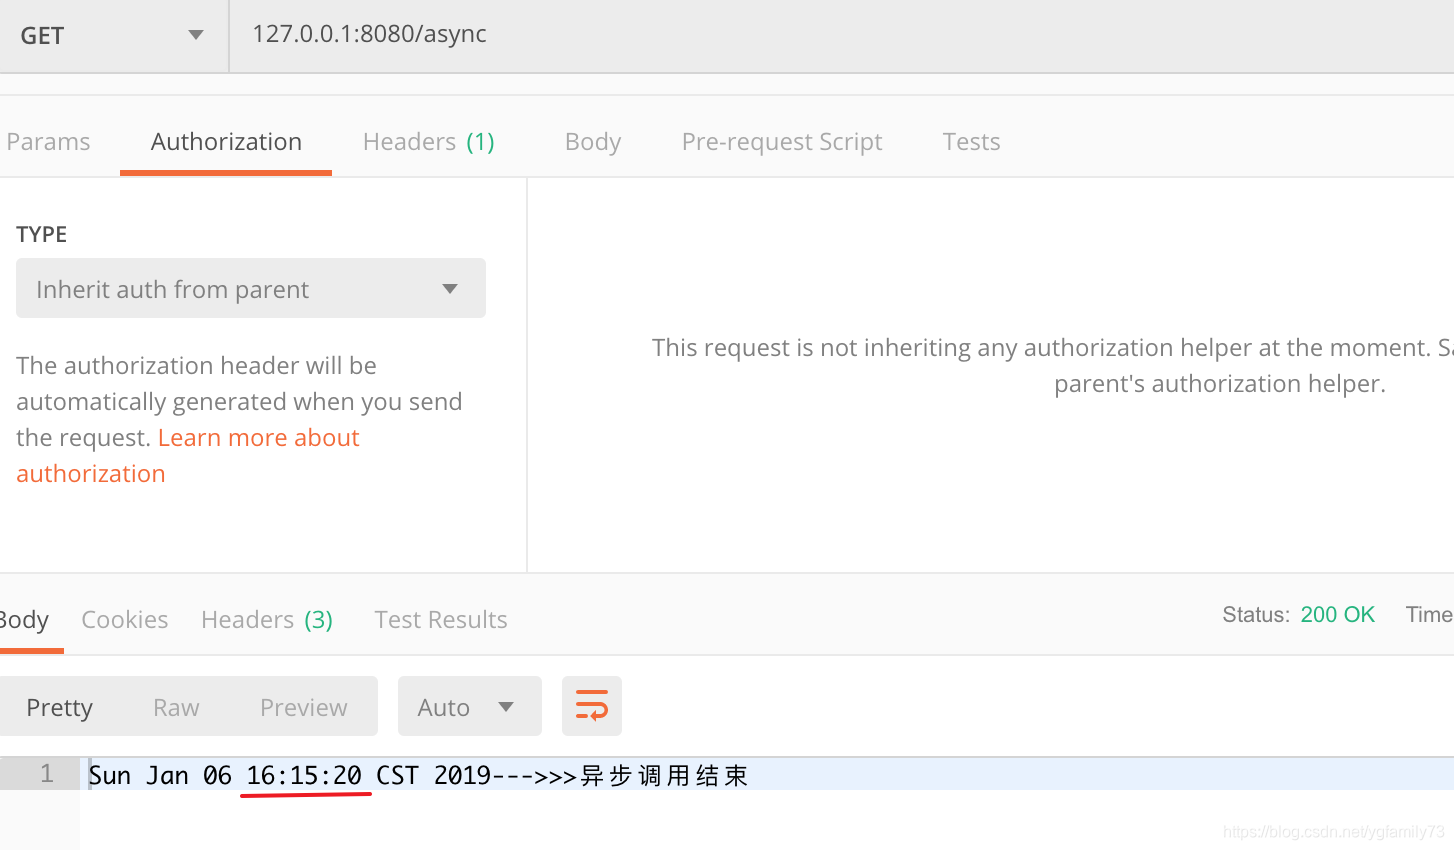
Task: Click the TYPE label in Authorization
Action: (x=42, y=234)
